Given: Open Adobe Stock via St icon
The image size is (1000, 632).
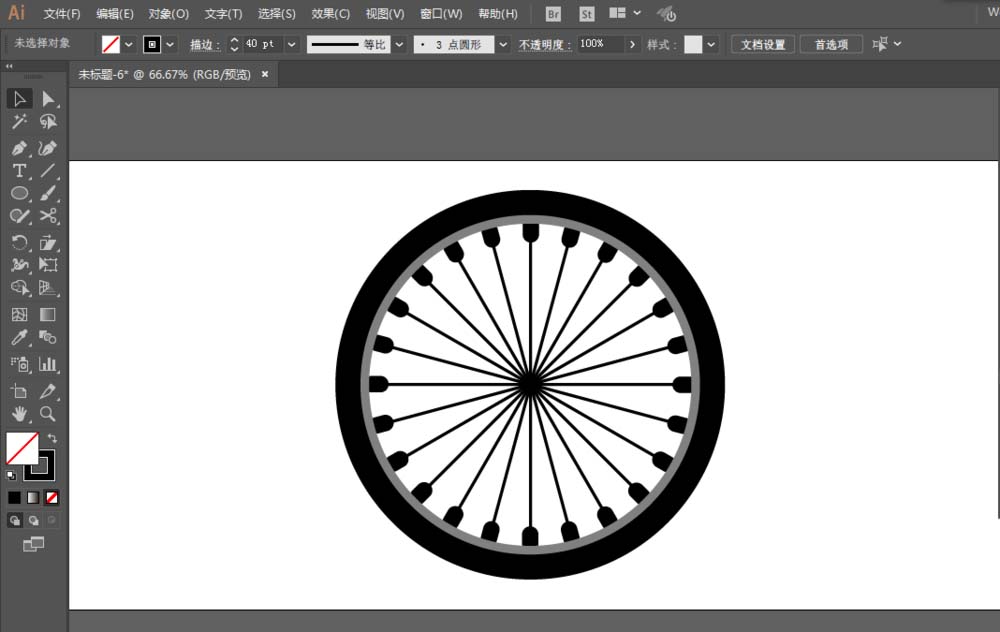Looking at the screenshot, I should point(587,14).
